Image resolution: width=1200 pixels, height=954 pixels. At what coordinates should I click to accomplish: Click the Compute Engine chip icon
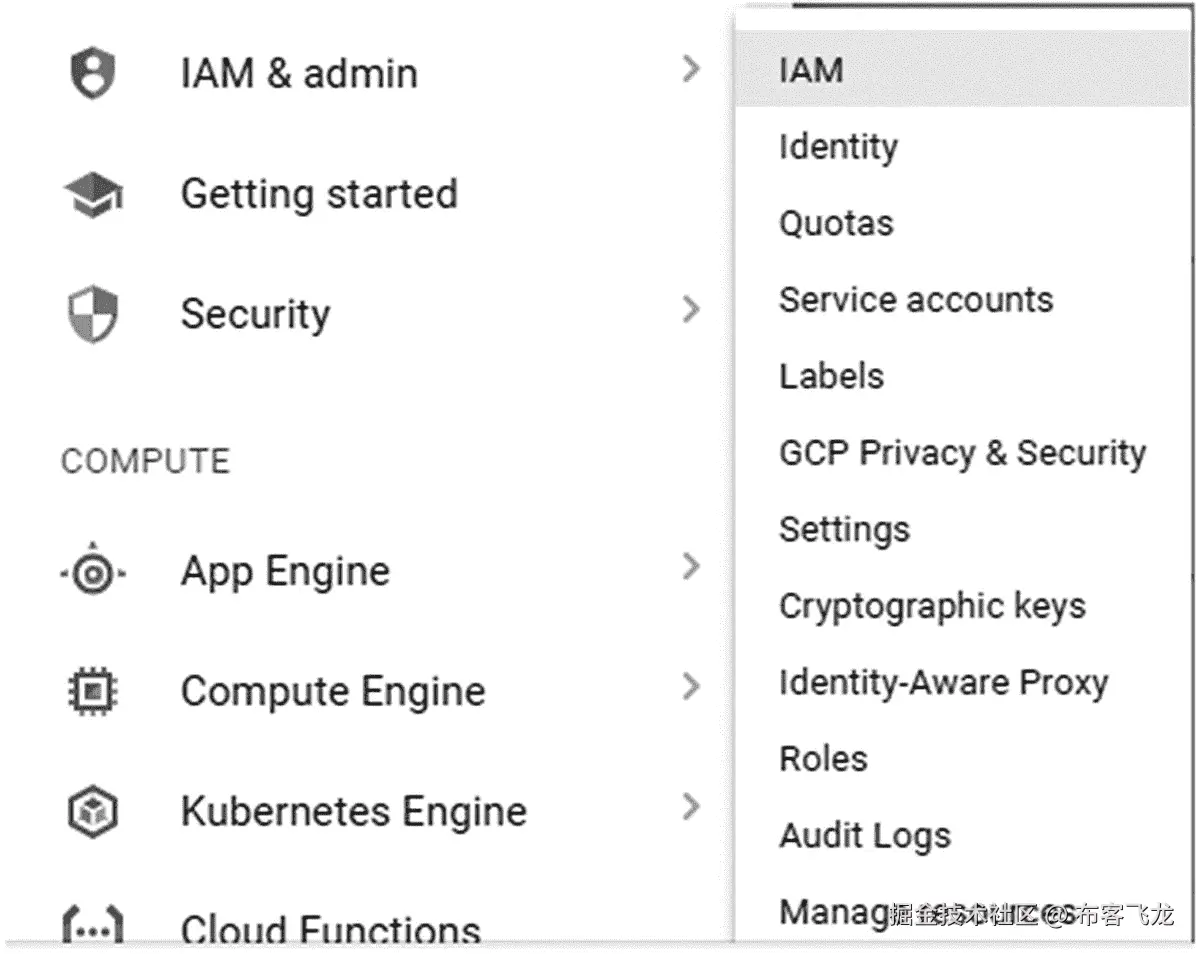point(92,692)
